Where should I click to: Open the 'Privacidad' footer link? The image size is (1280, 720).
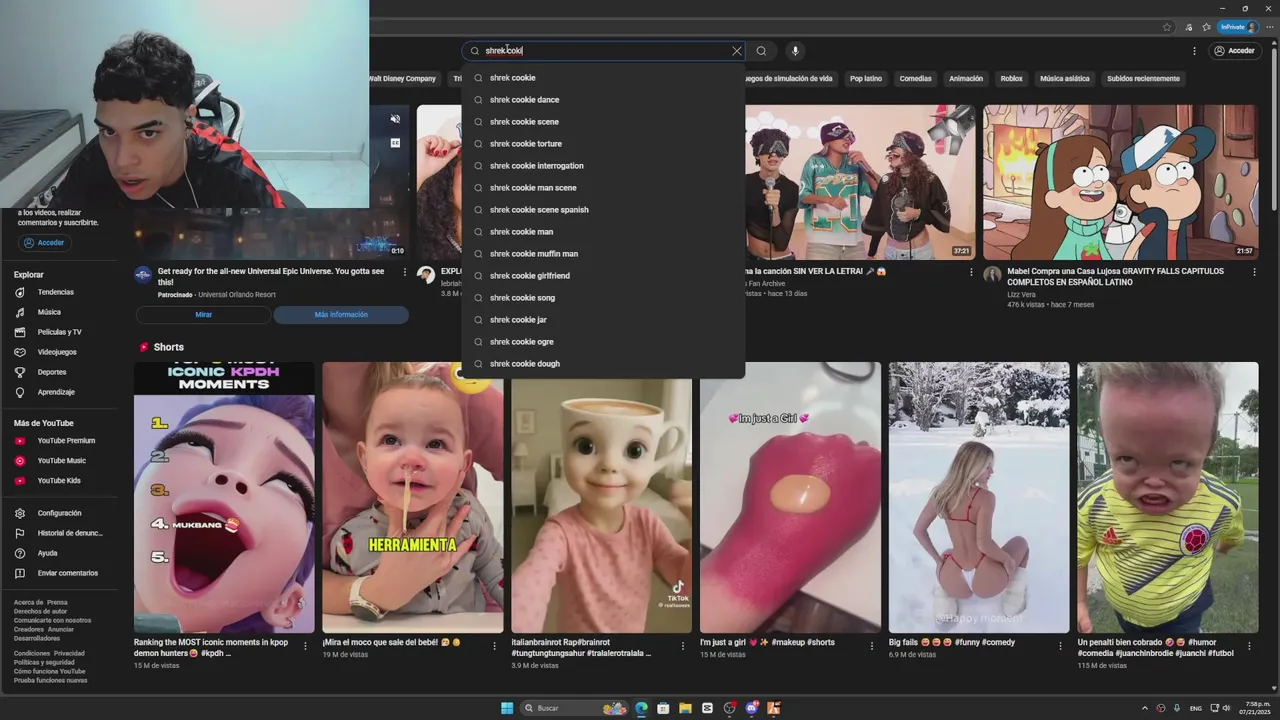tap(69, 653)
